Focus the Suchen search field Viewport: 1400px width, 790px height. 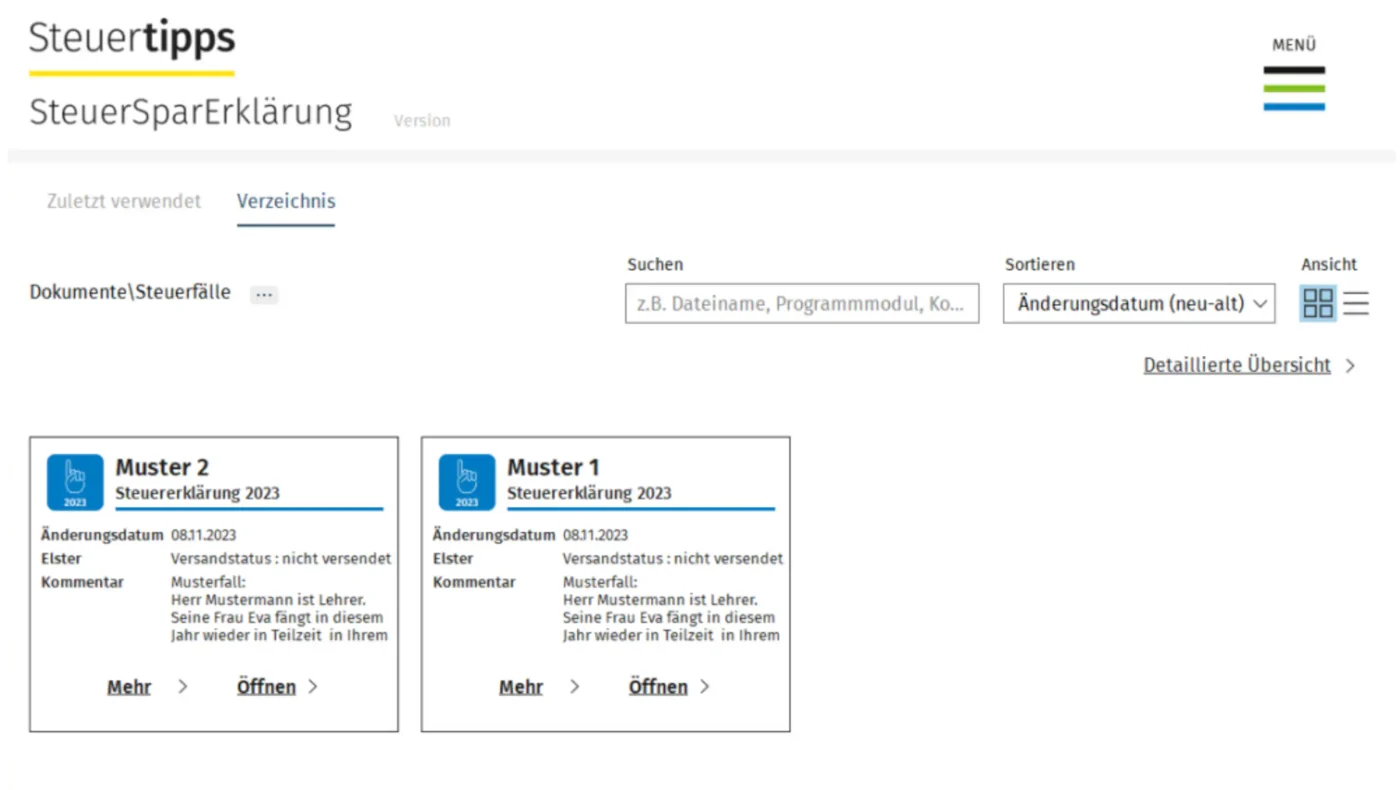tap(802, 303)
